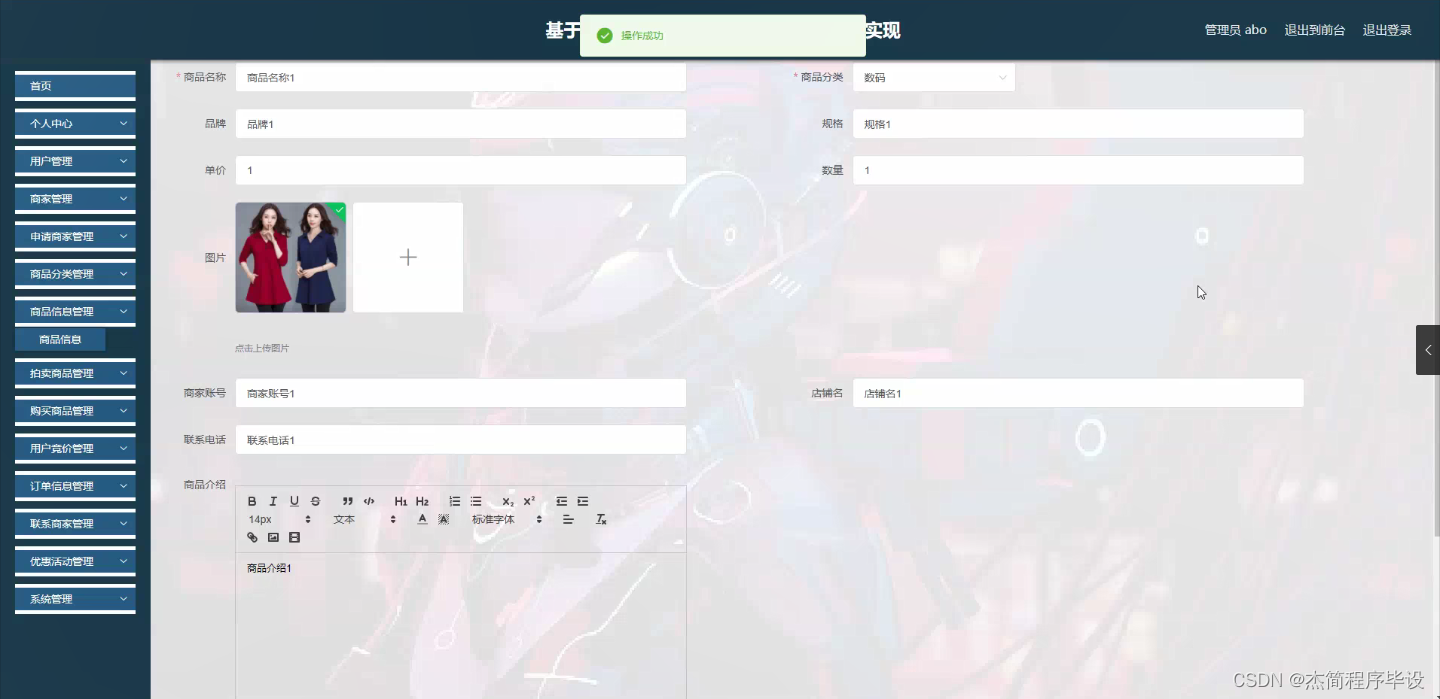
Task: Insert an ordered list in the editor
Action: coord(455,501)
